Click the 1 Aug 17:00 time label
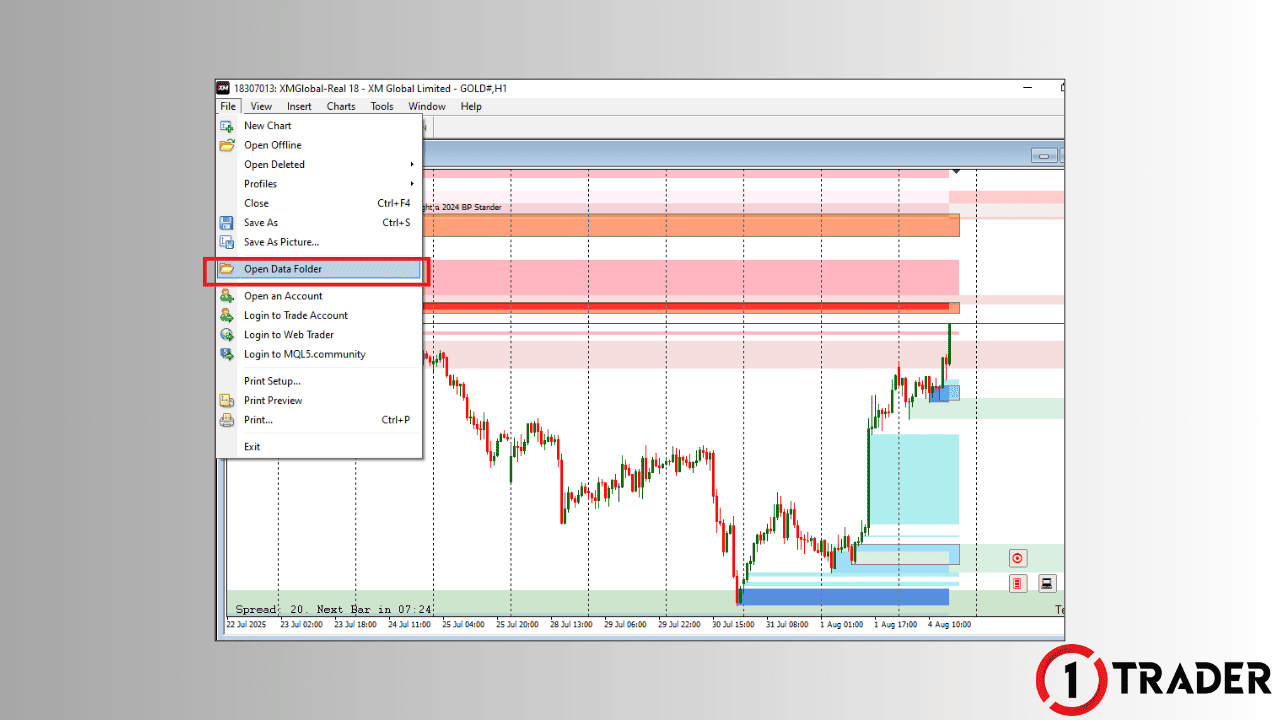 point(895,625)
